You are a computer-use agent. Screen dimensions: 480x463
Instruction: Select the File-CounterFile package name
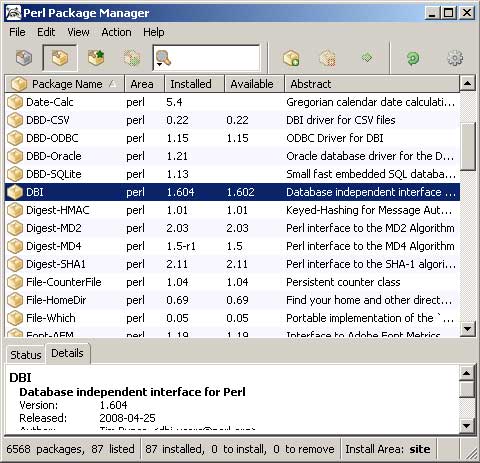(64, 282)
